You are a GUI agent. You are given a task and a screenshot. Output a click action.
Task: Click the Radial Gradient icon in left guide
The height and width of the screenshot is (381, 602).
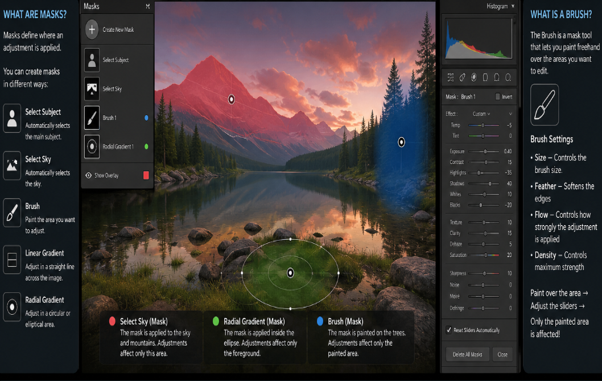pos(12,307)
